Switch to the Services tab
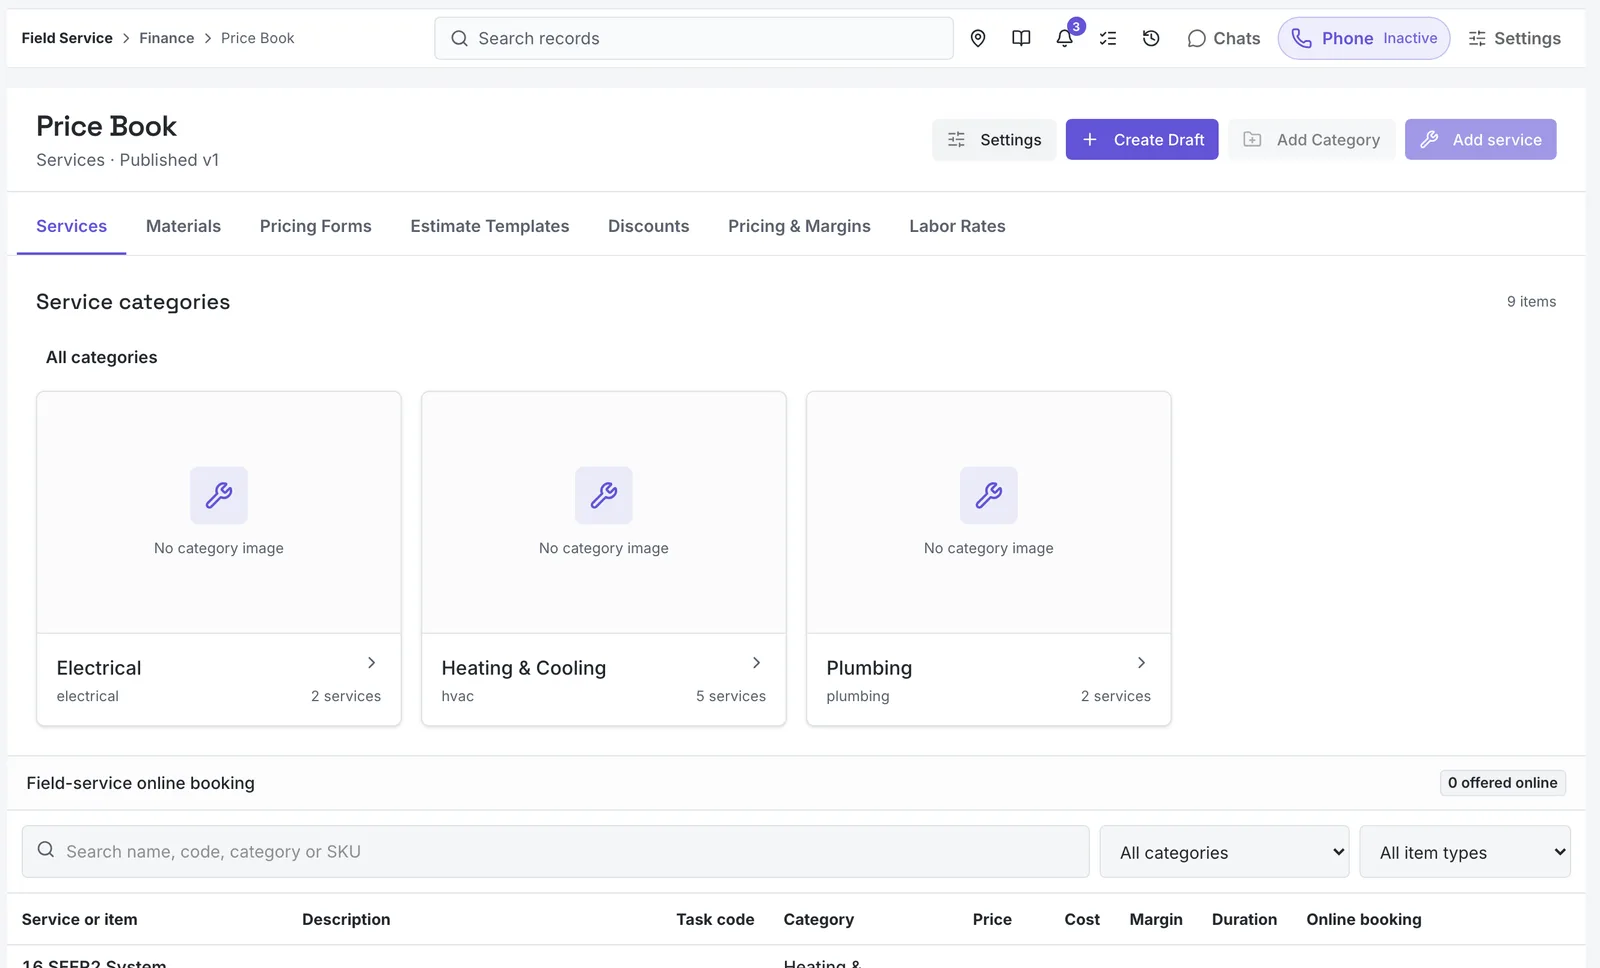1600x968 pixels. pos(72,226)
